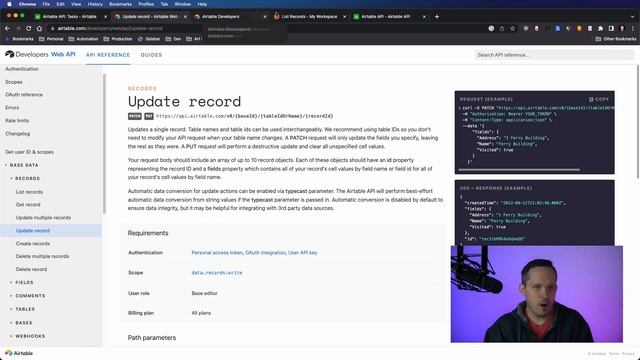Switch to the Airtable API: Tasks tab
640x360 pixels.
(69, 17)
